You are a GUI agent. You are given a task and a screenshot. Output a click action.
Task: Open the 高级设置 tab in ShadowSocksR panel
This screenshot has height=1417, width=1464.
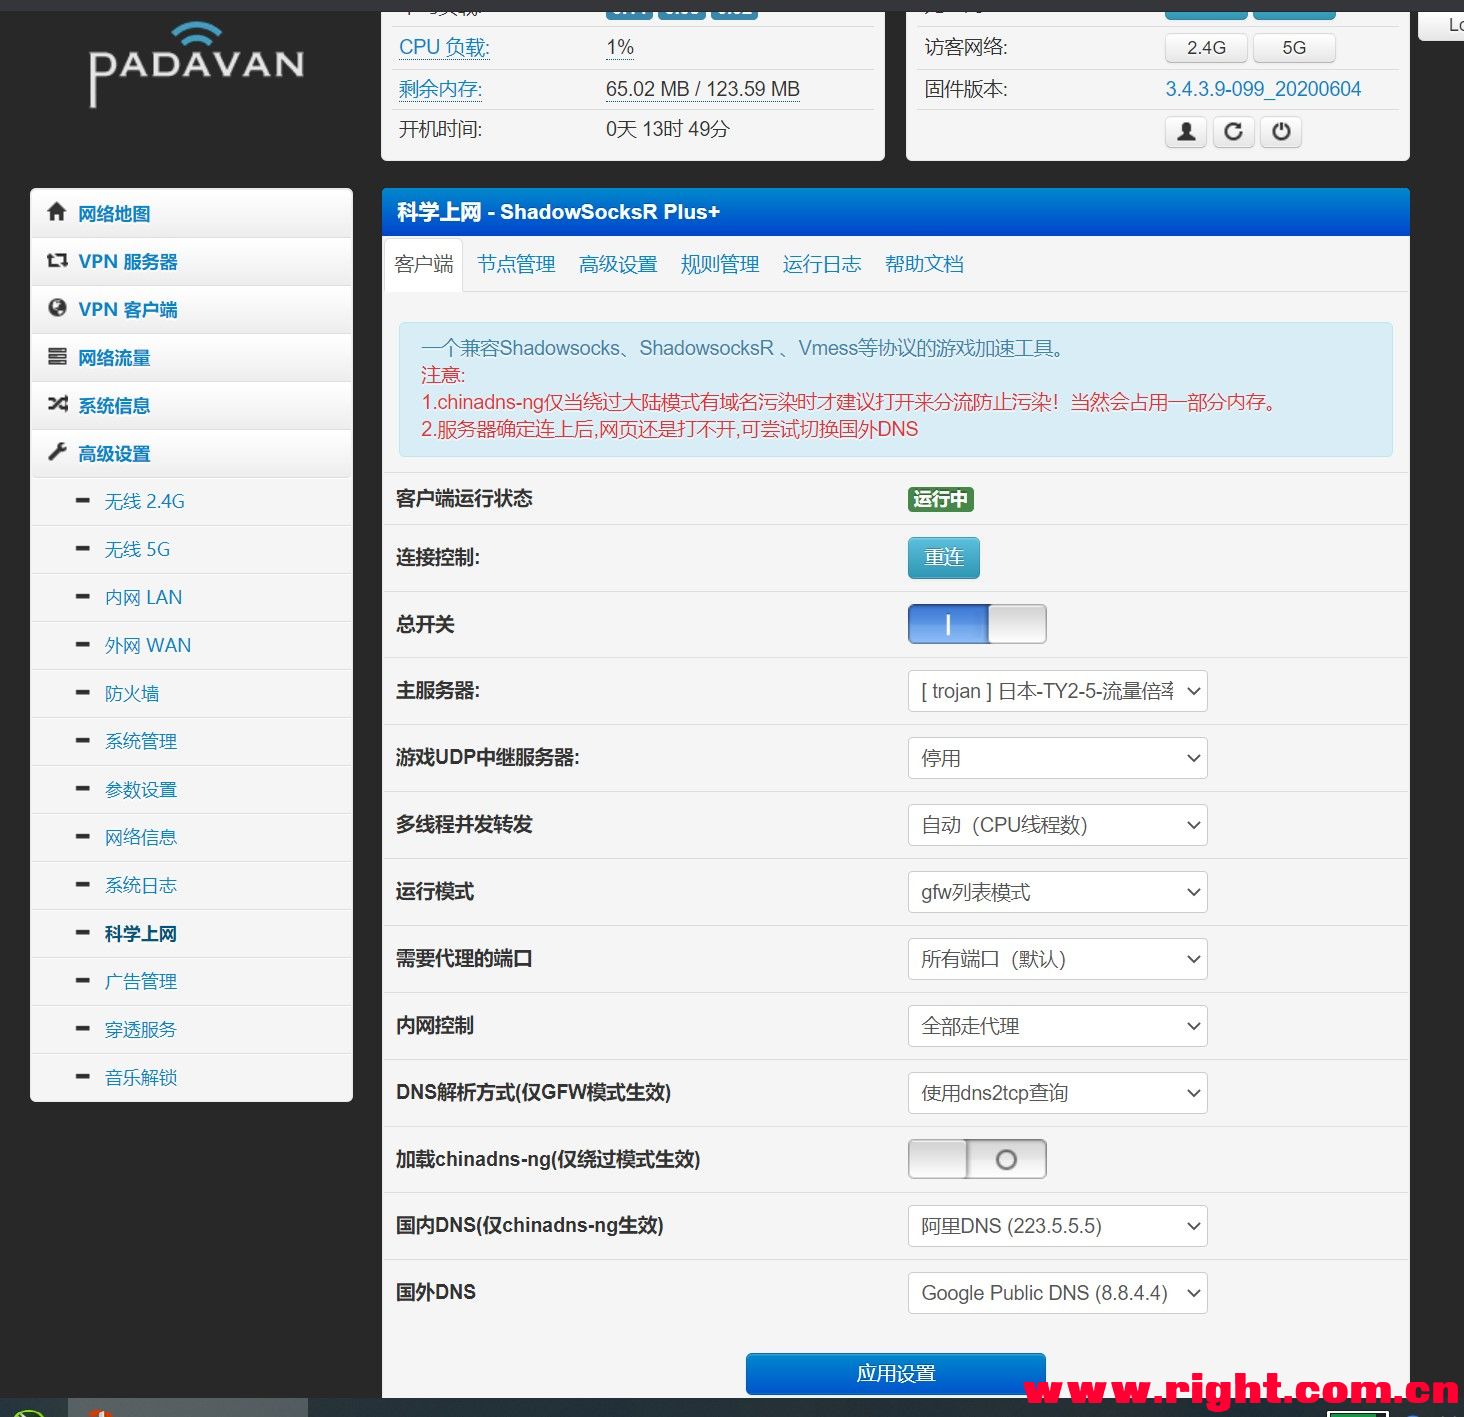point(618,264)
